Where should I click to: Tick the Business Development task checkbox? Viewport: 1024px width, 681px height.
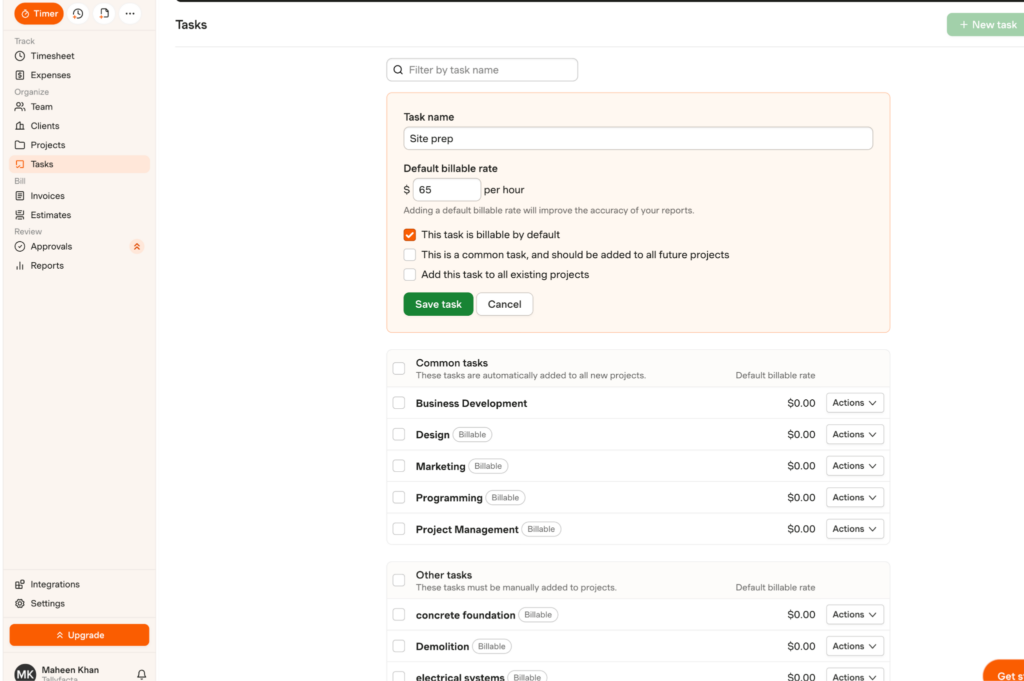pos(398,403)
